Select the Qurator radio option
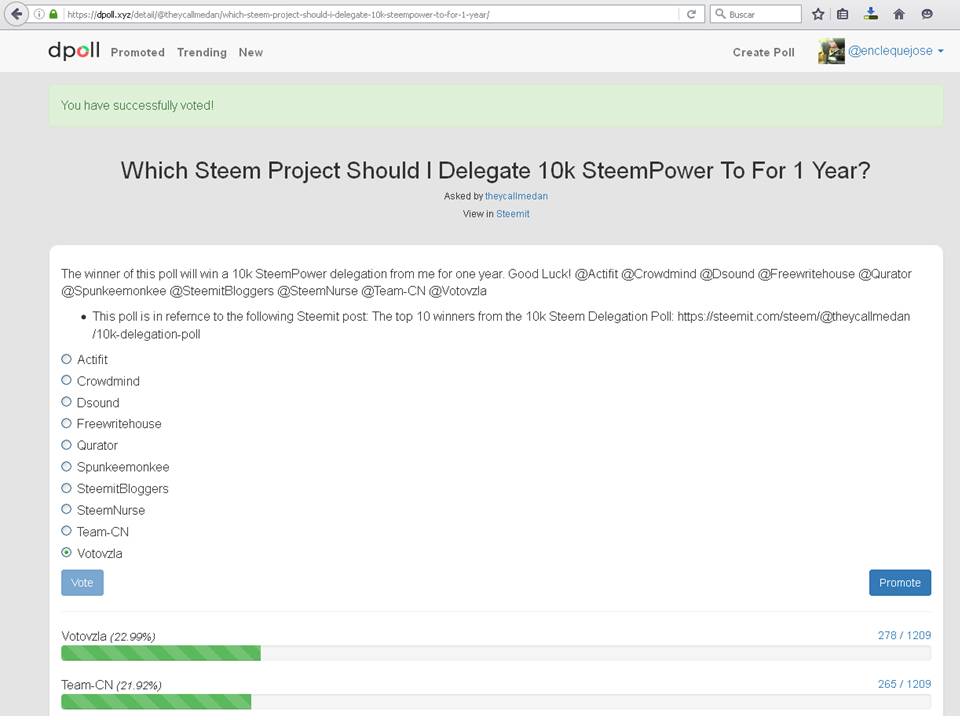 (66, 444)
